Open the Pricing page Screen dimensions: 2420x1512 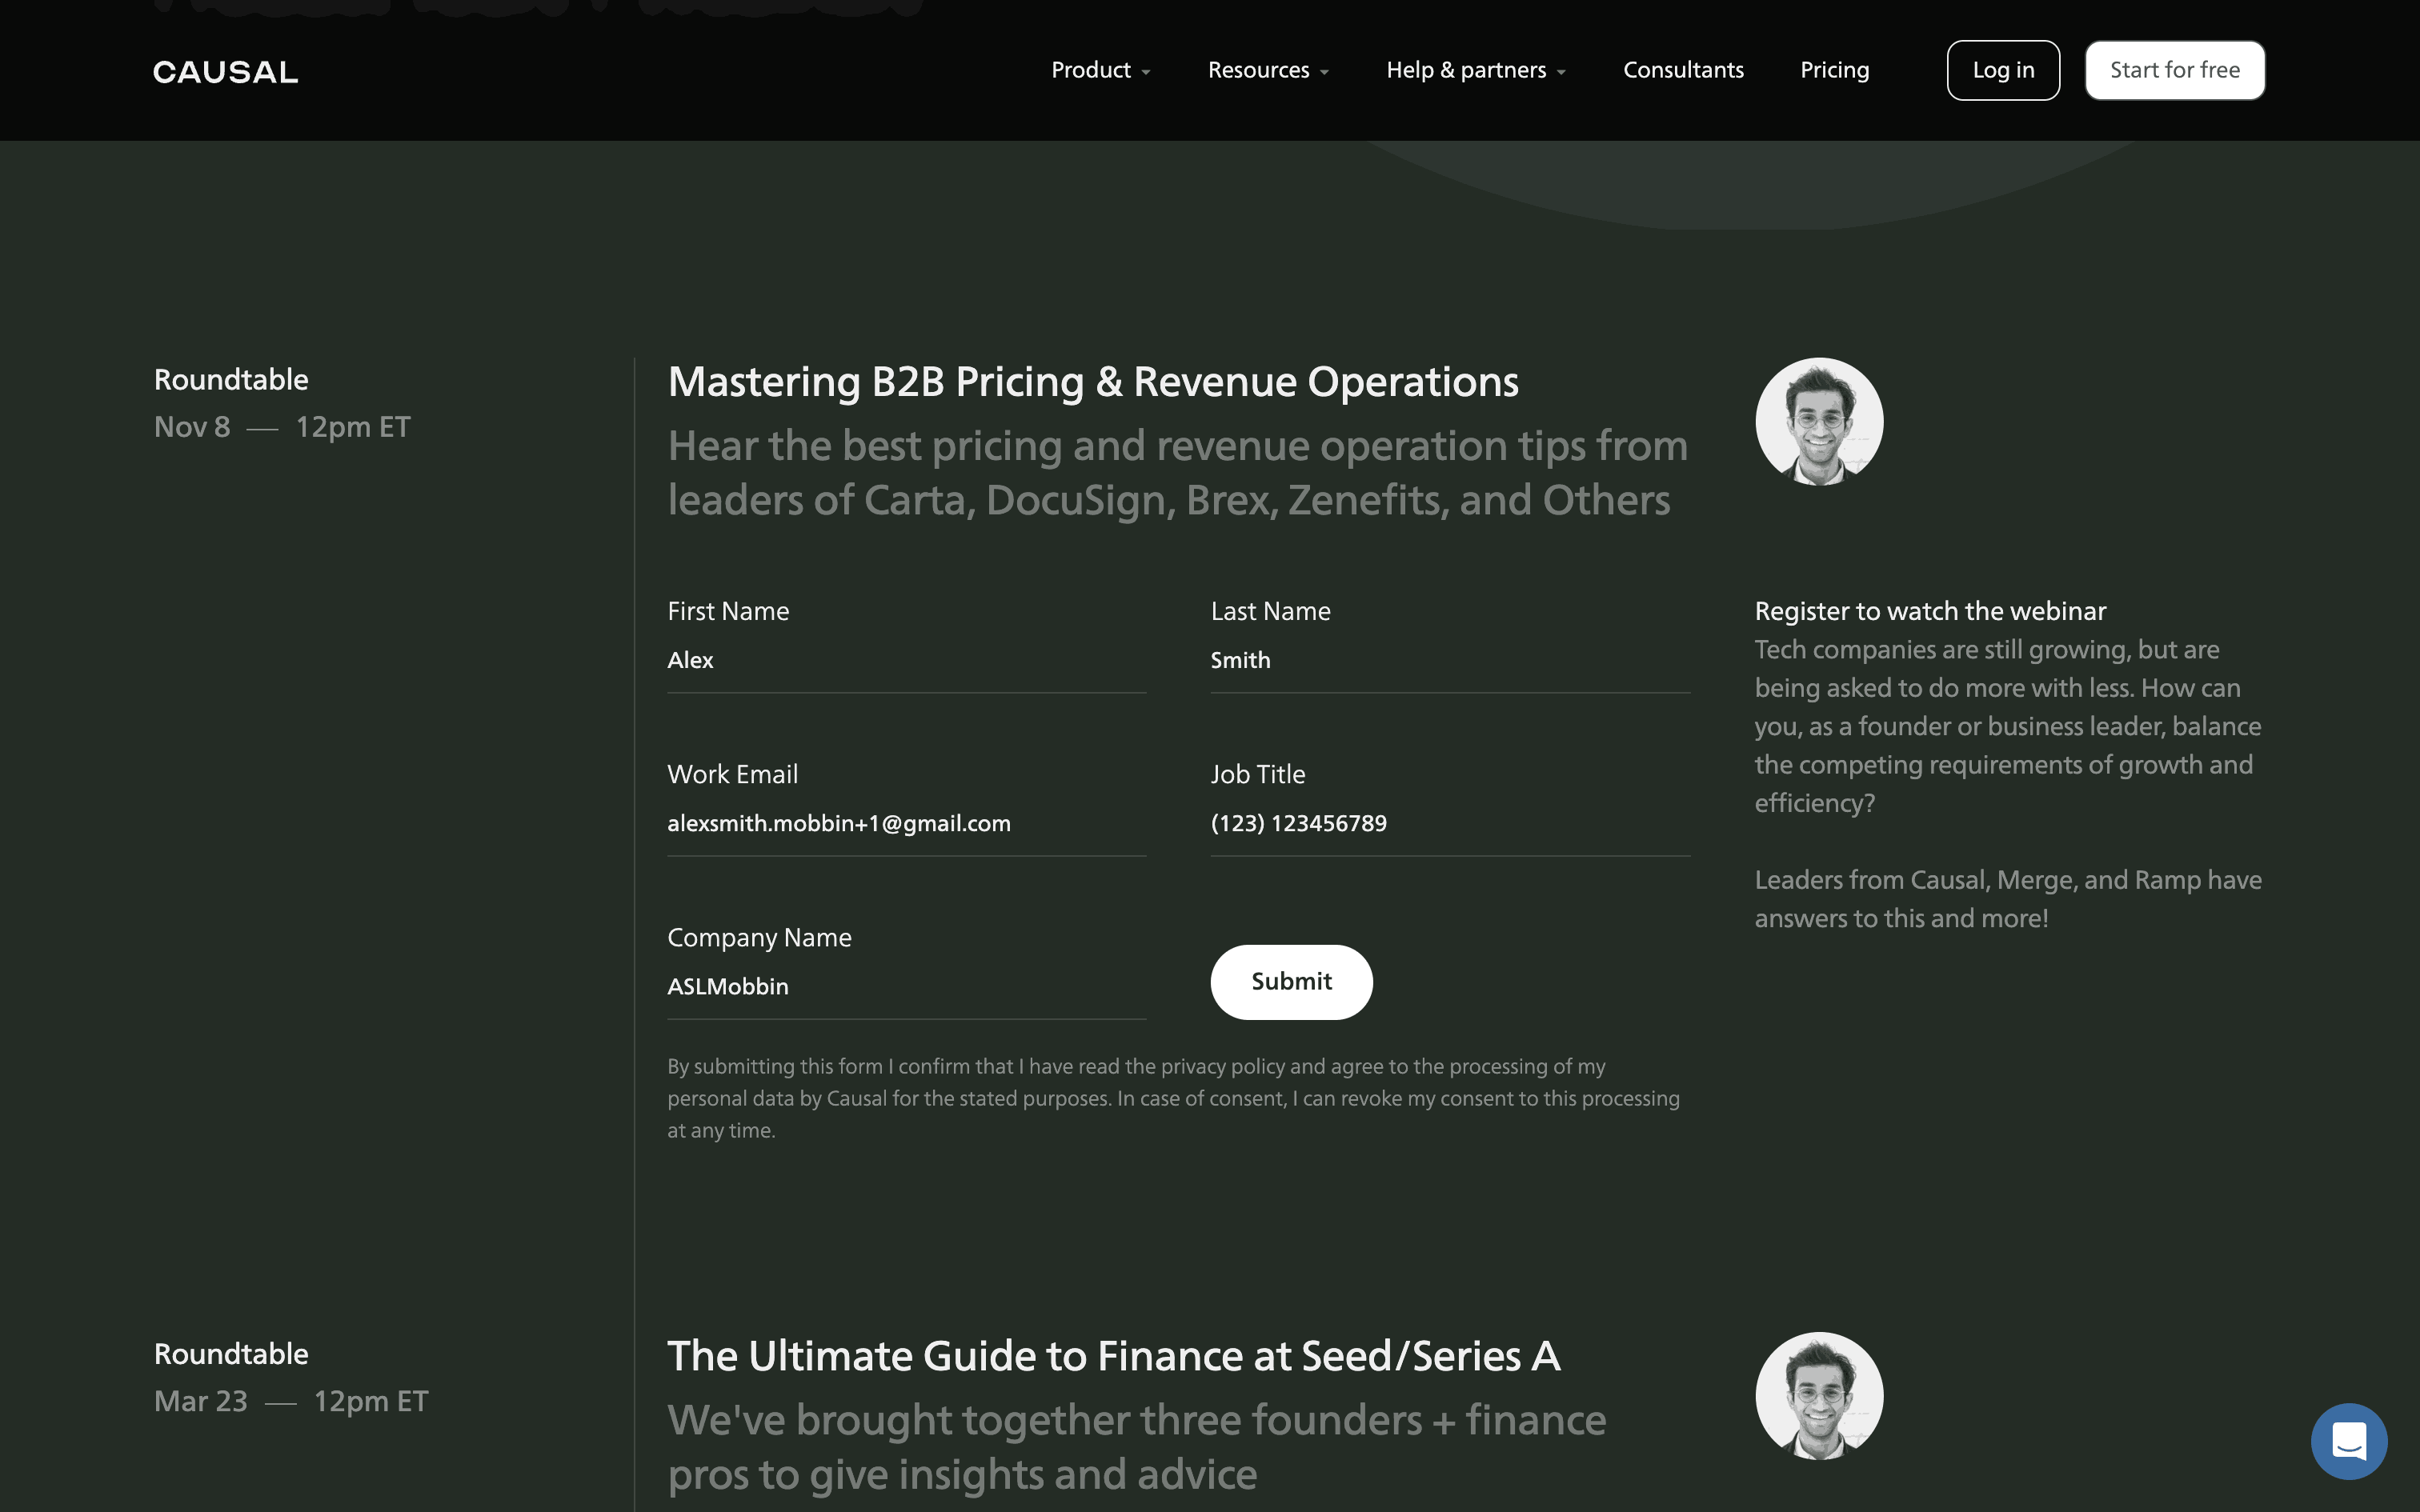click(1834, 70)
